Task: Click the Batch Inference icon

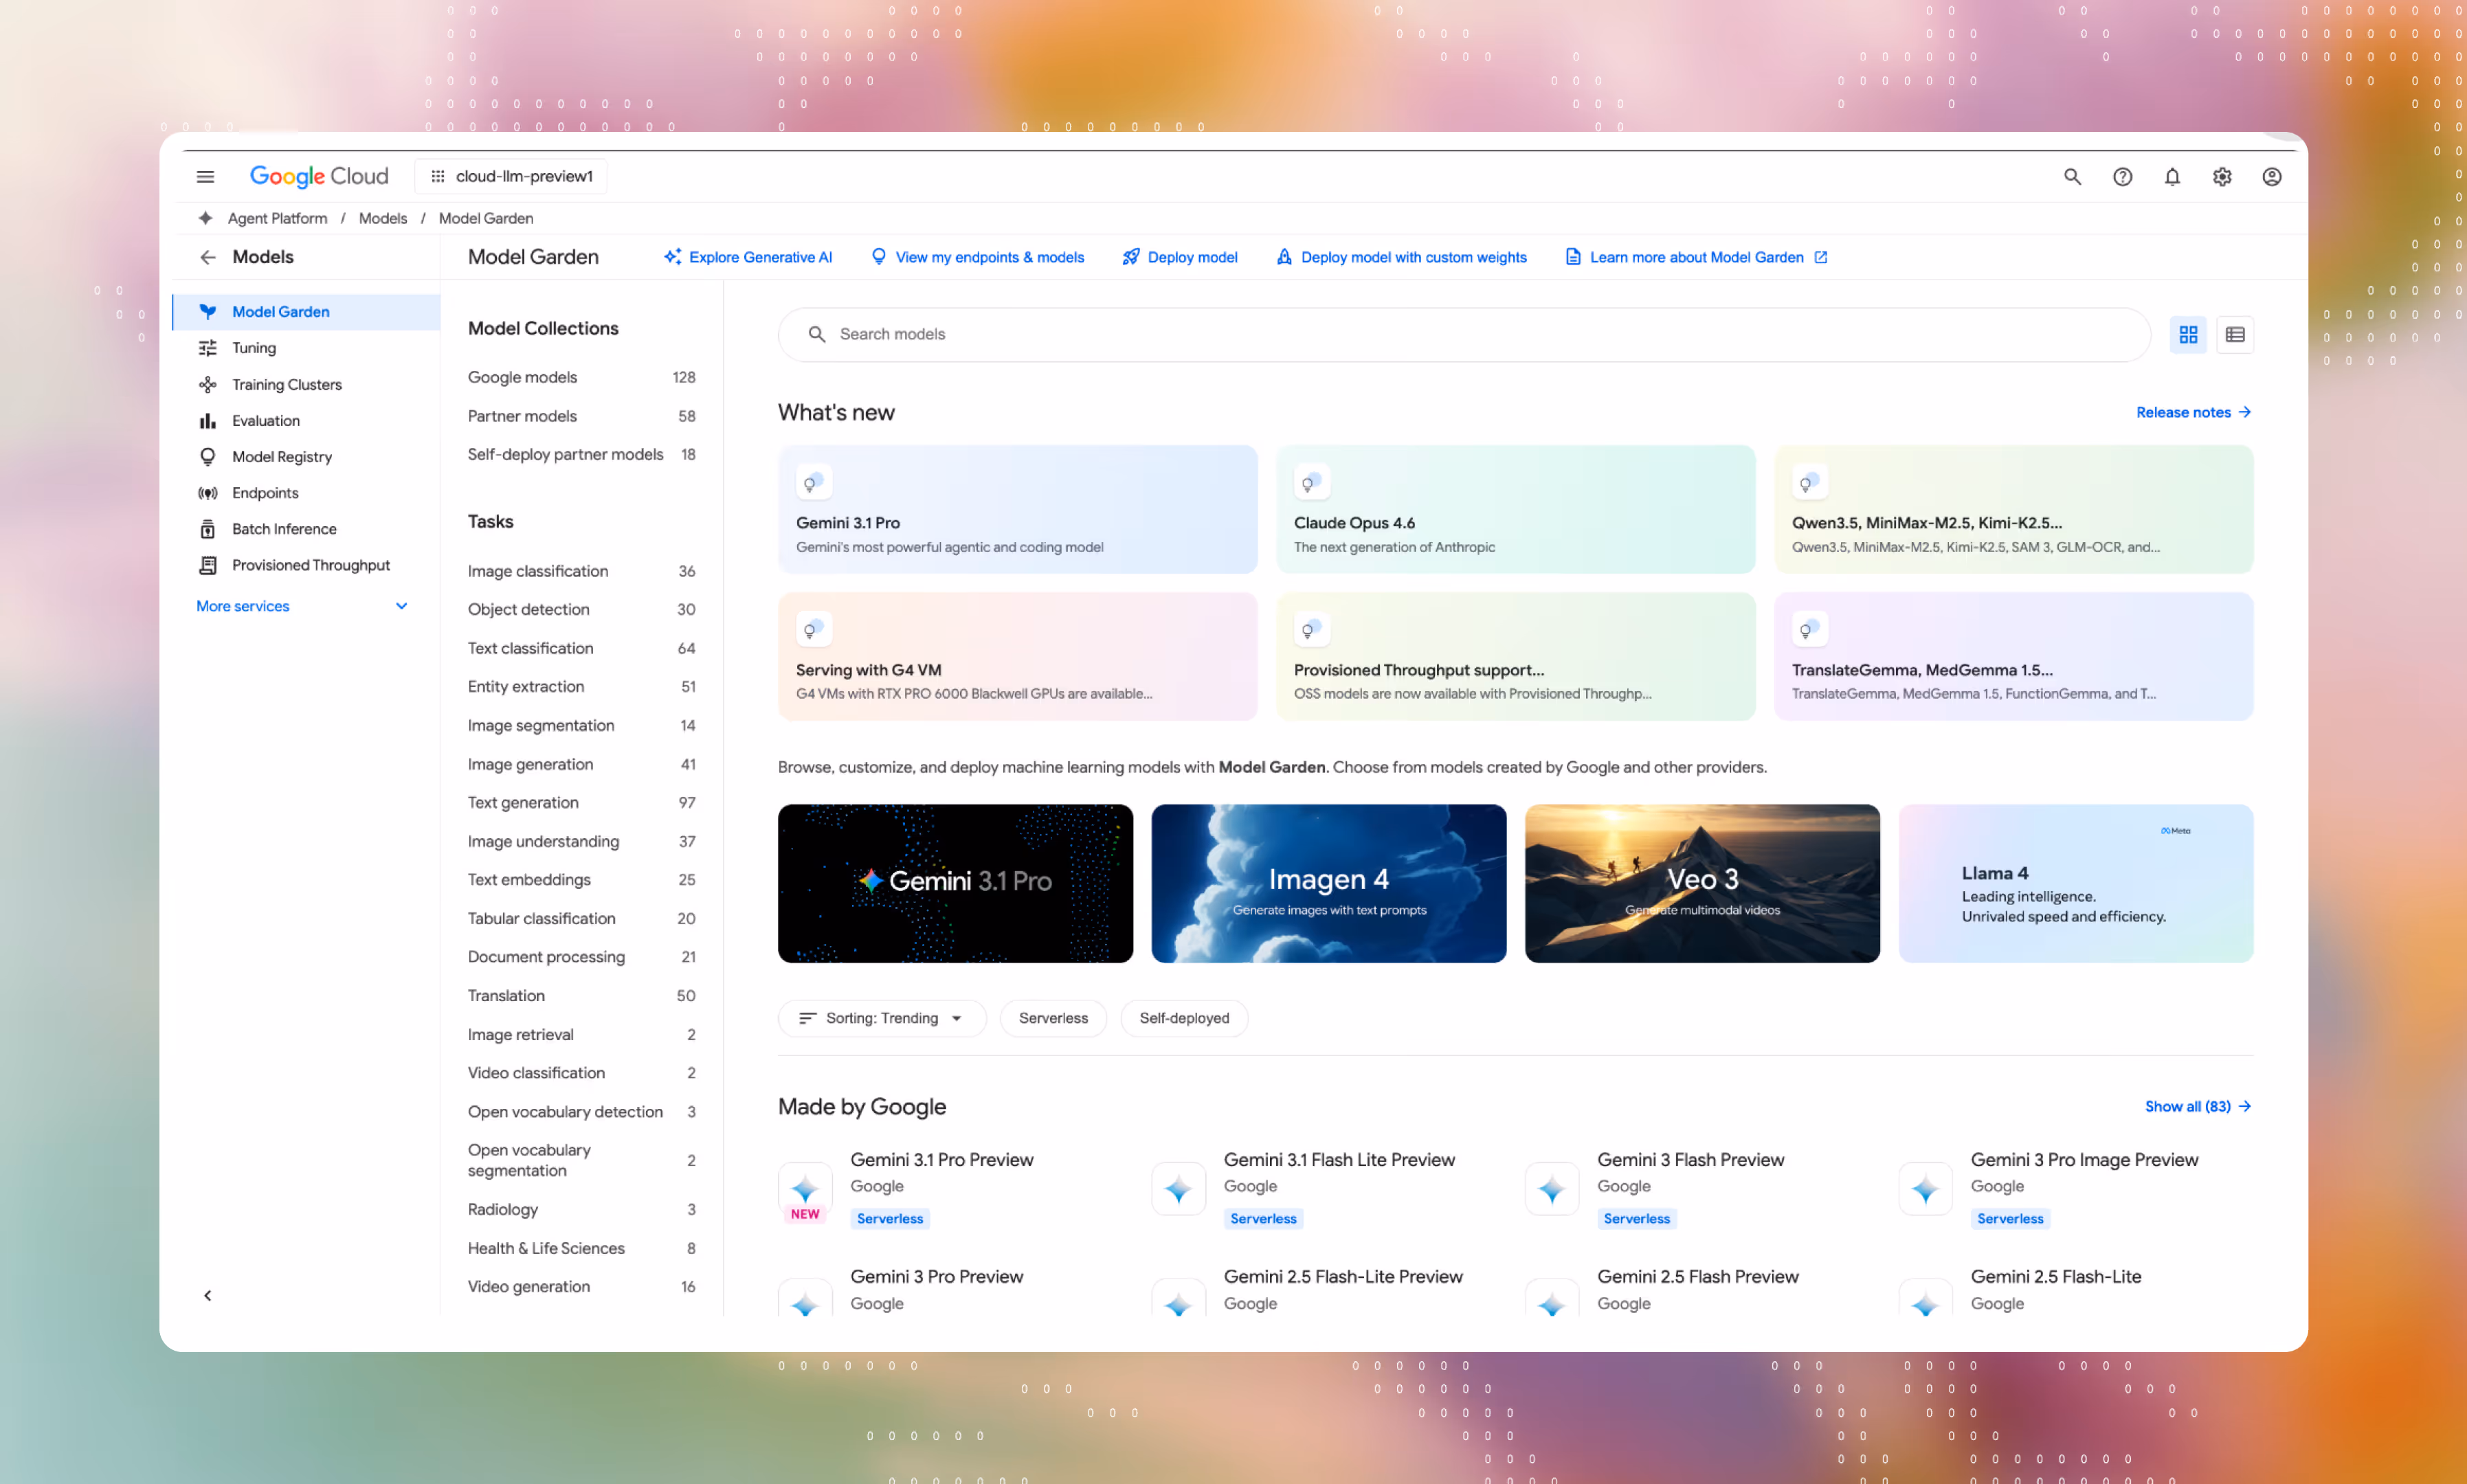Action: (x=207, y=529)
